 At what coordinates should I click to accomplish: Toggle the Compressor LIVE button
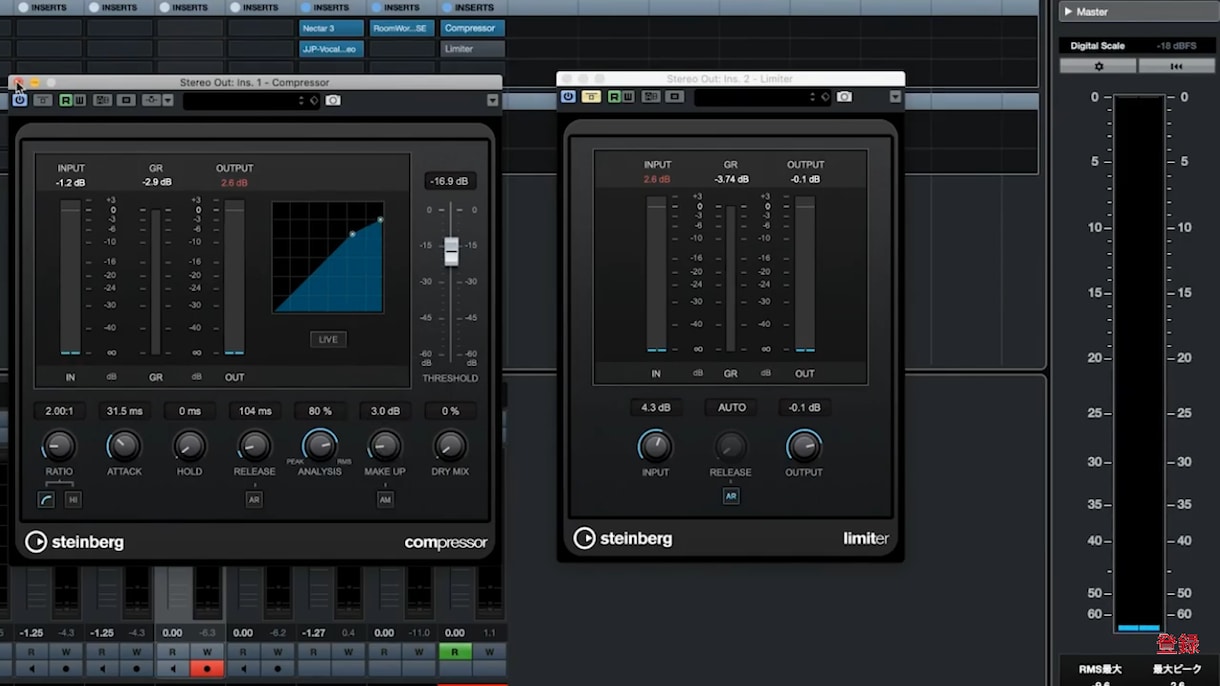[328, 339]
